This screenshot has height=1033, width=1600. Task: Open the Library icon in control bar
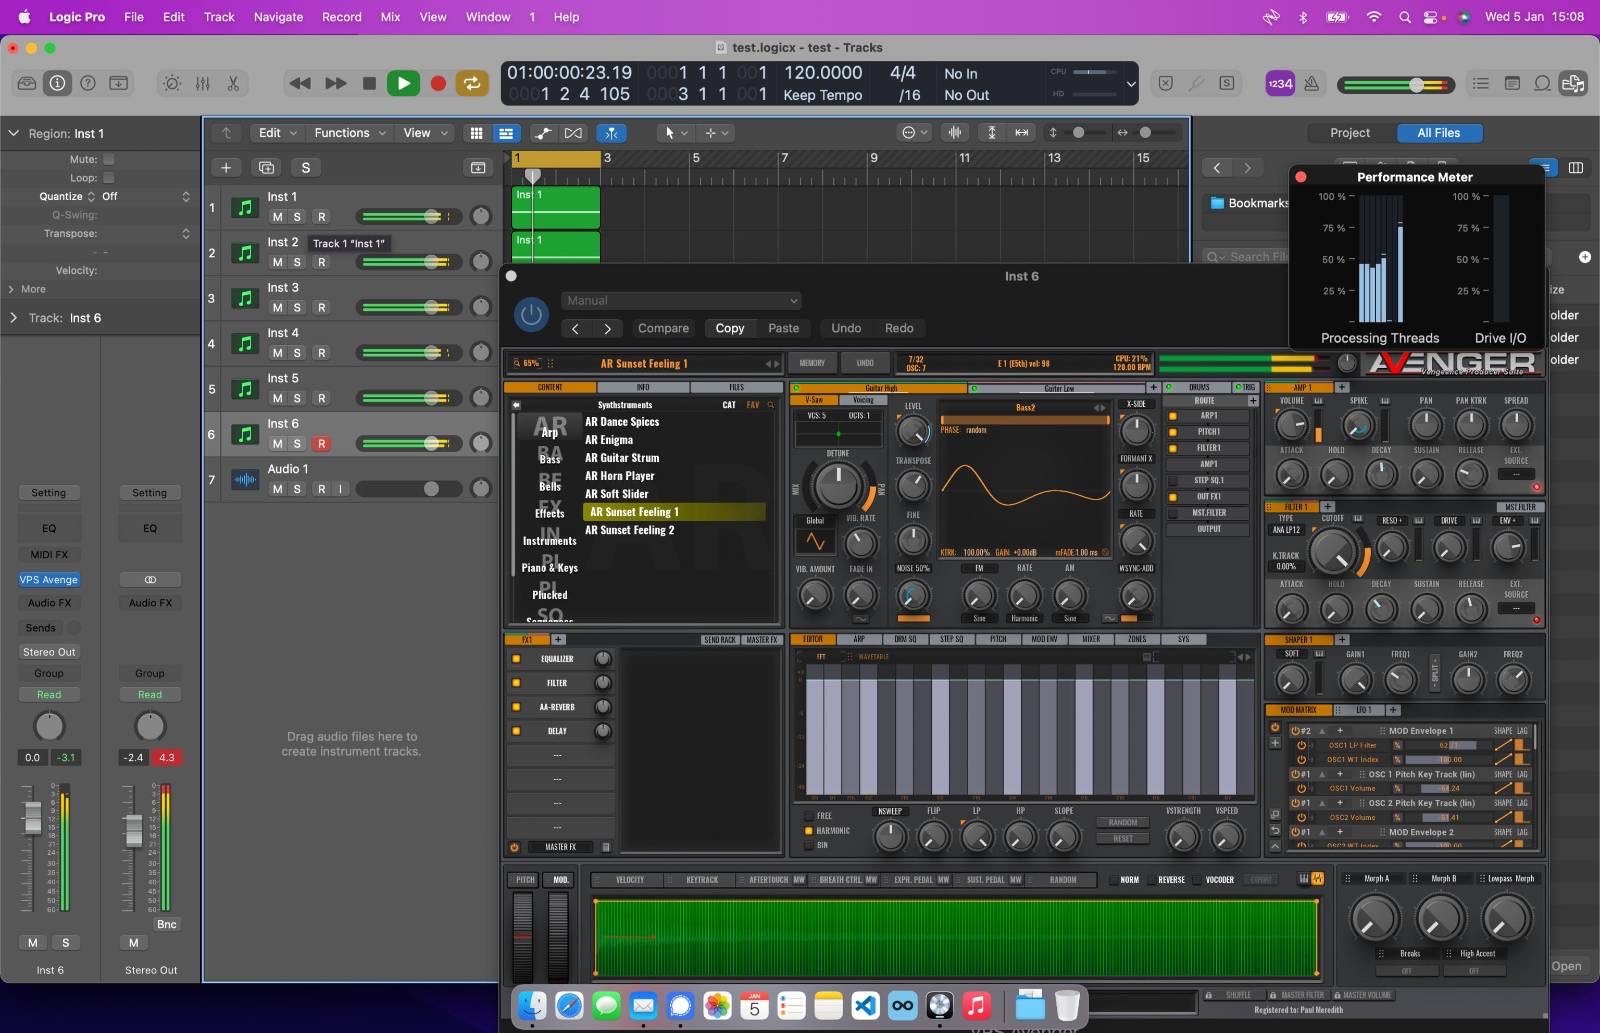tap(27, 84)
